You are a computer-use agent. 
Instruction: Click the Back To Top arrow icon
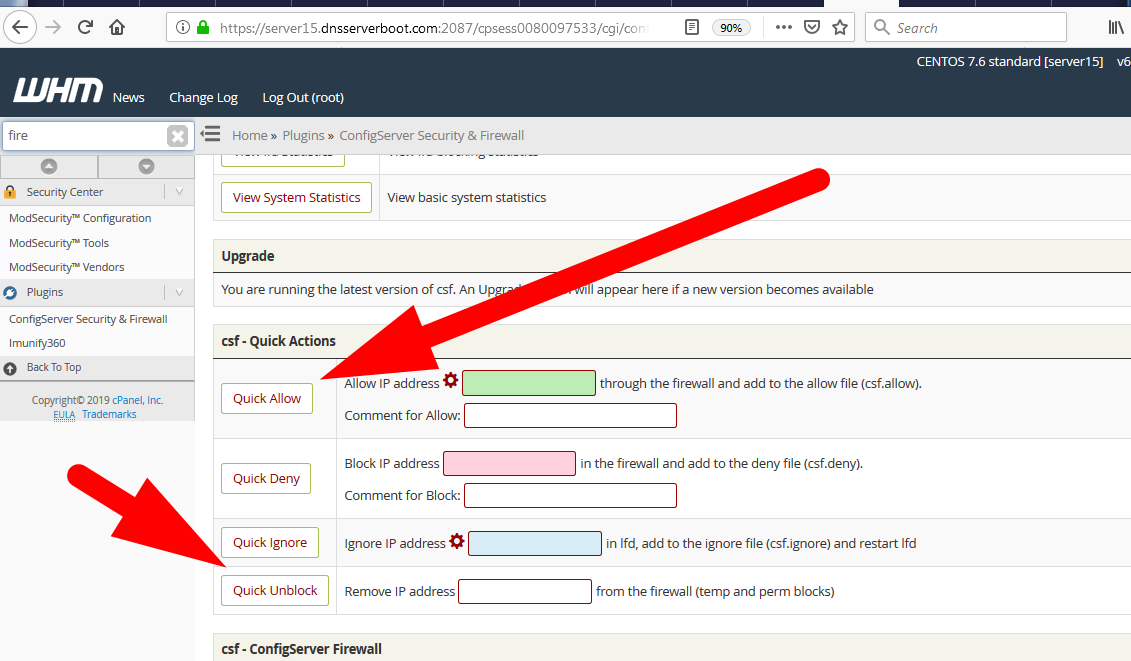[x=10, y=368]
